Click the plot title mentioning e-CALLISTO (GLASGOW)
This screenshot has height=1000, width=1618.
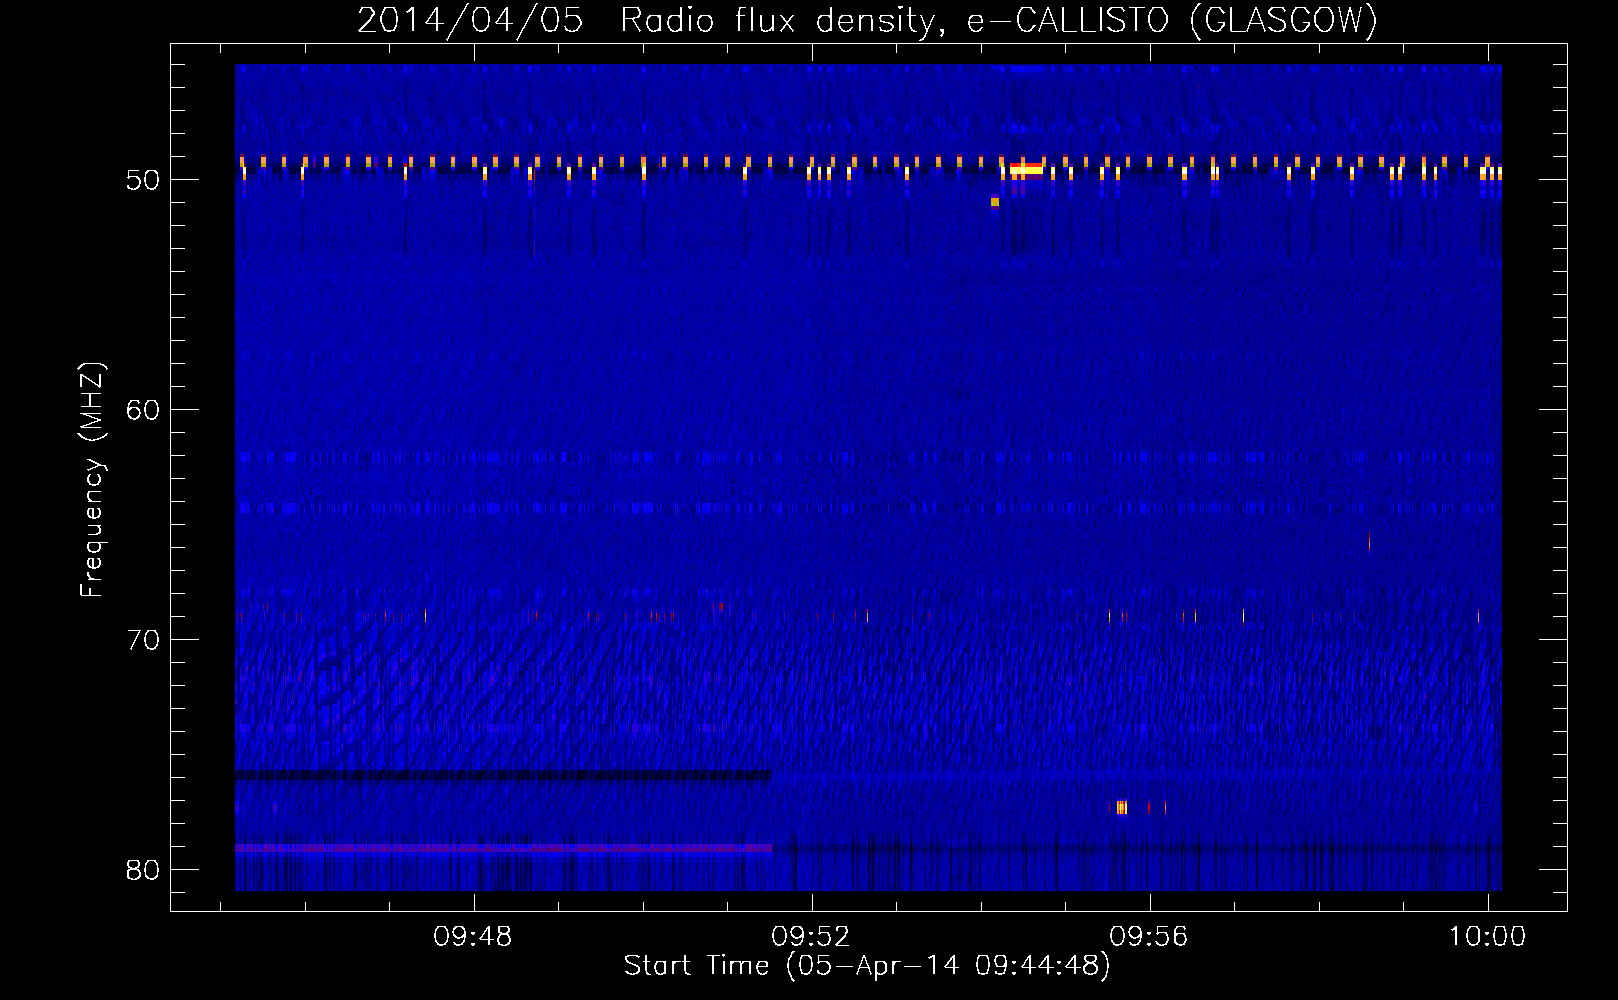point(867,20)
